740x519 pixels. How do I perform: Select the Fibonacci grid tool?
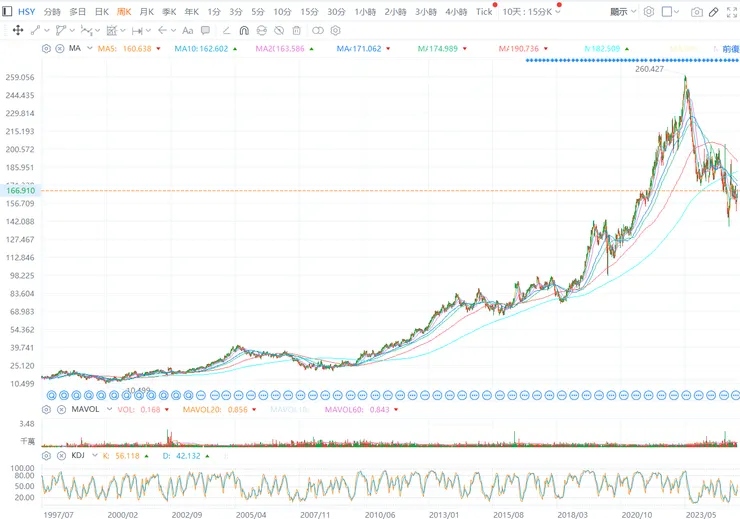[x=111, y=31]
